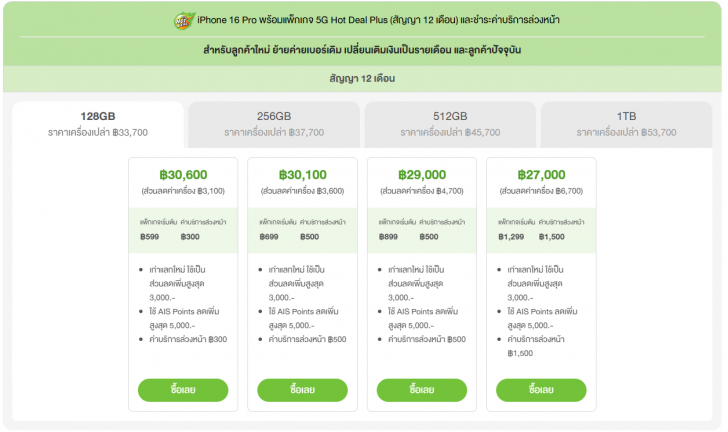Click the ฿30,600 price heading
Screen dimensions: 728x432
coord(183,174)
